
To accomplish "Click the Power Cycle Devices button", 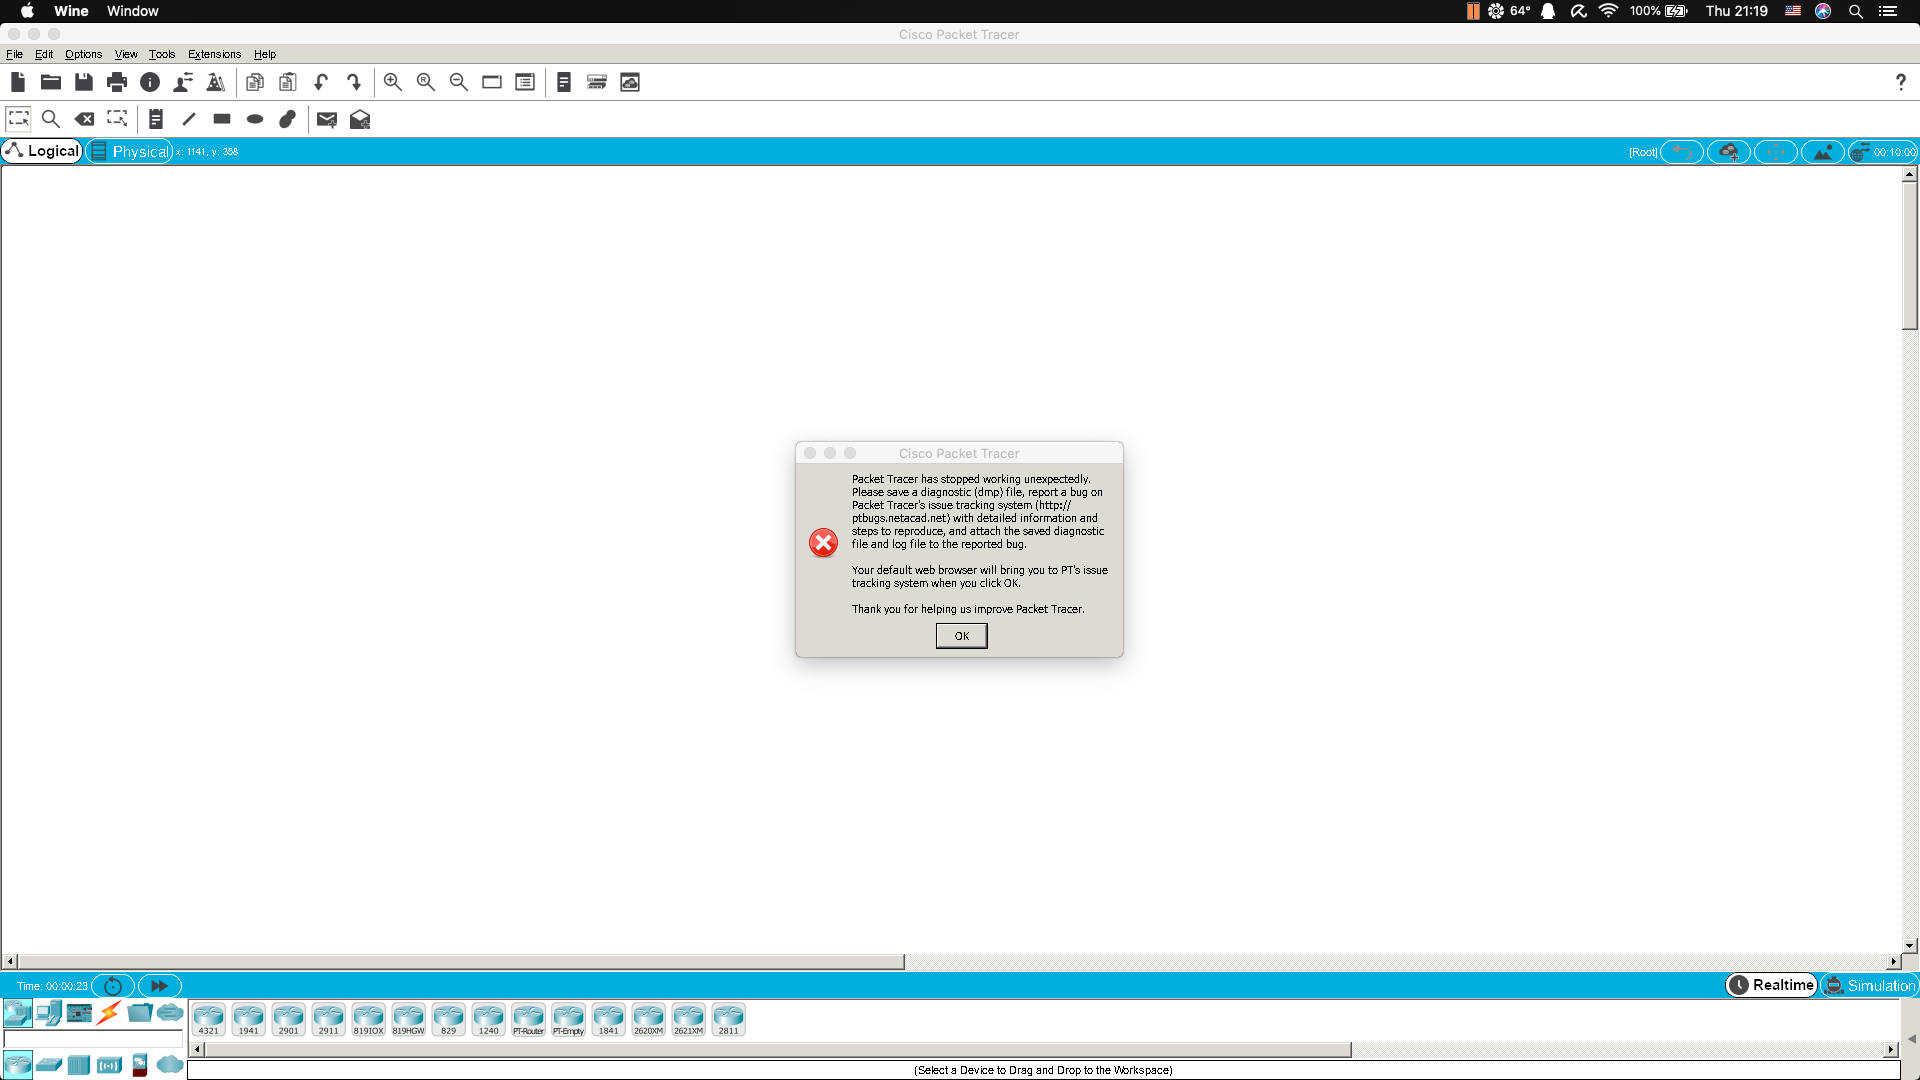I will (x=113, y=985).
